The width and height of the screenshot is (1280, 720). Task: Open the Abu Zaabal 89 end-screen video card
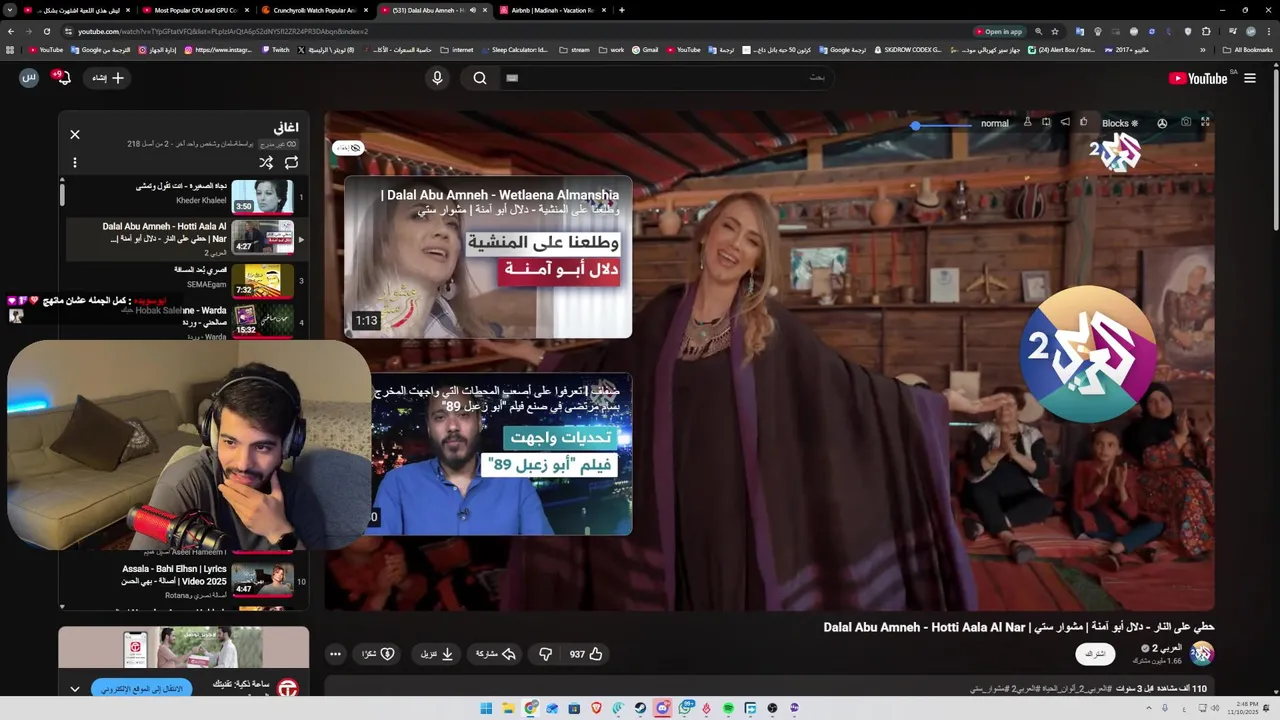point(500,455)
